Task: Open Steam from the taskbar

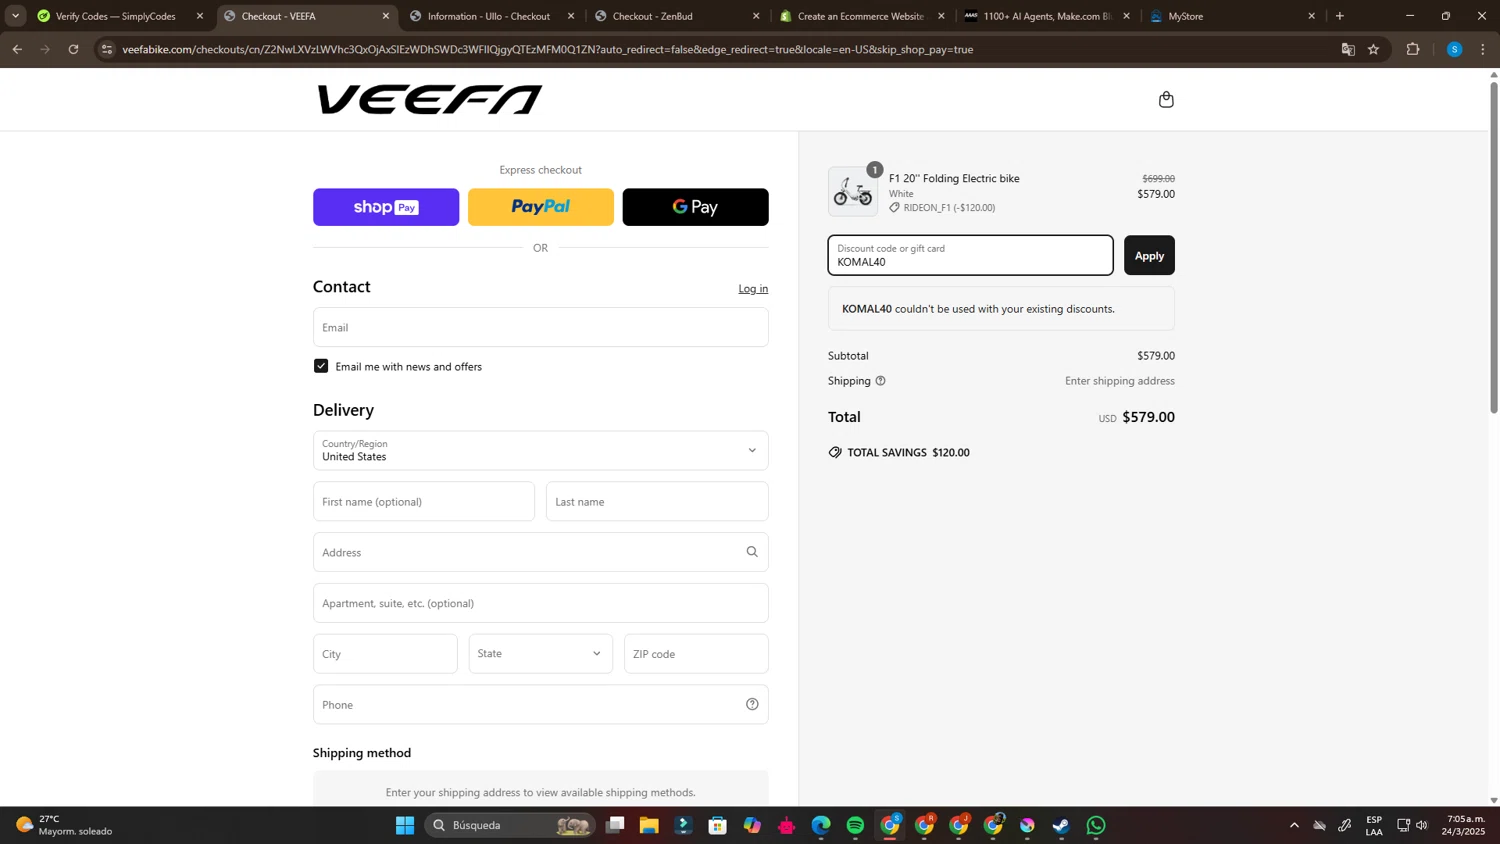Action: pyautogui.click(x=1061, y=825)
